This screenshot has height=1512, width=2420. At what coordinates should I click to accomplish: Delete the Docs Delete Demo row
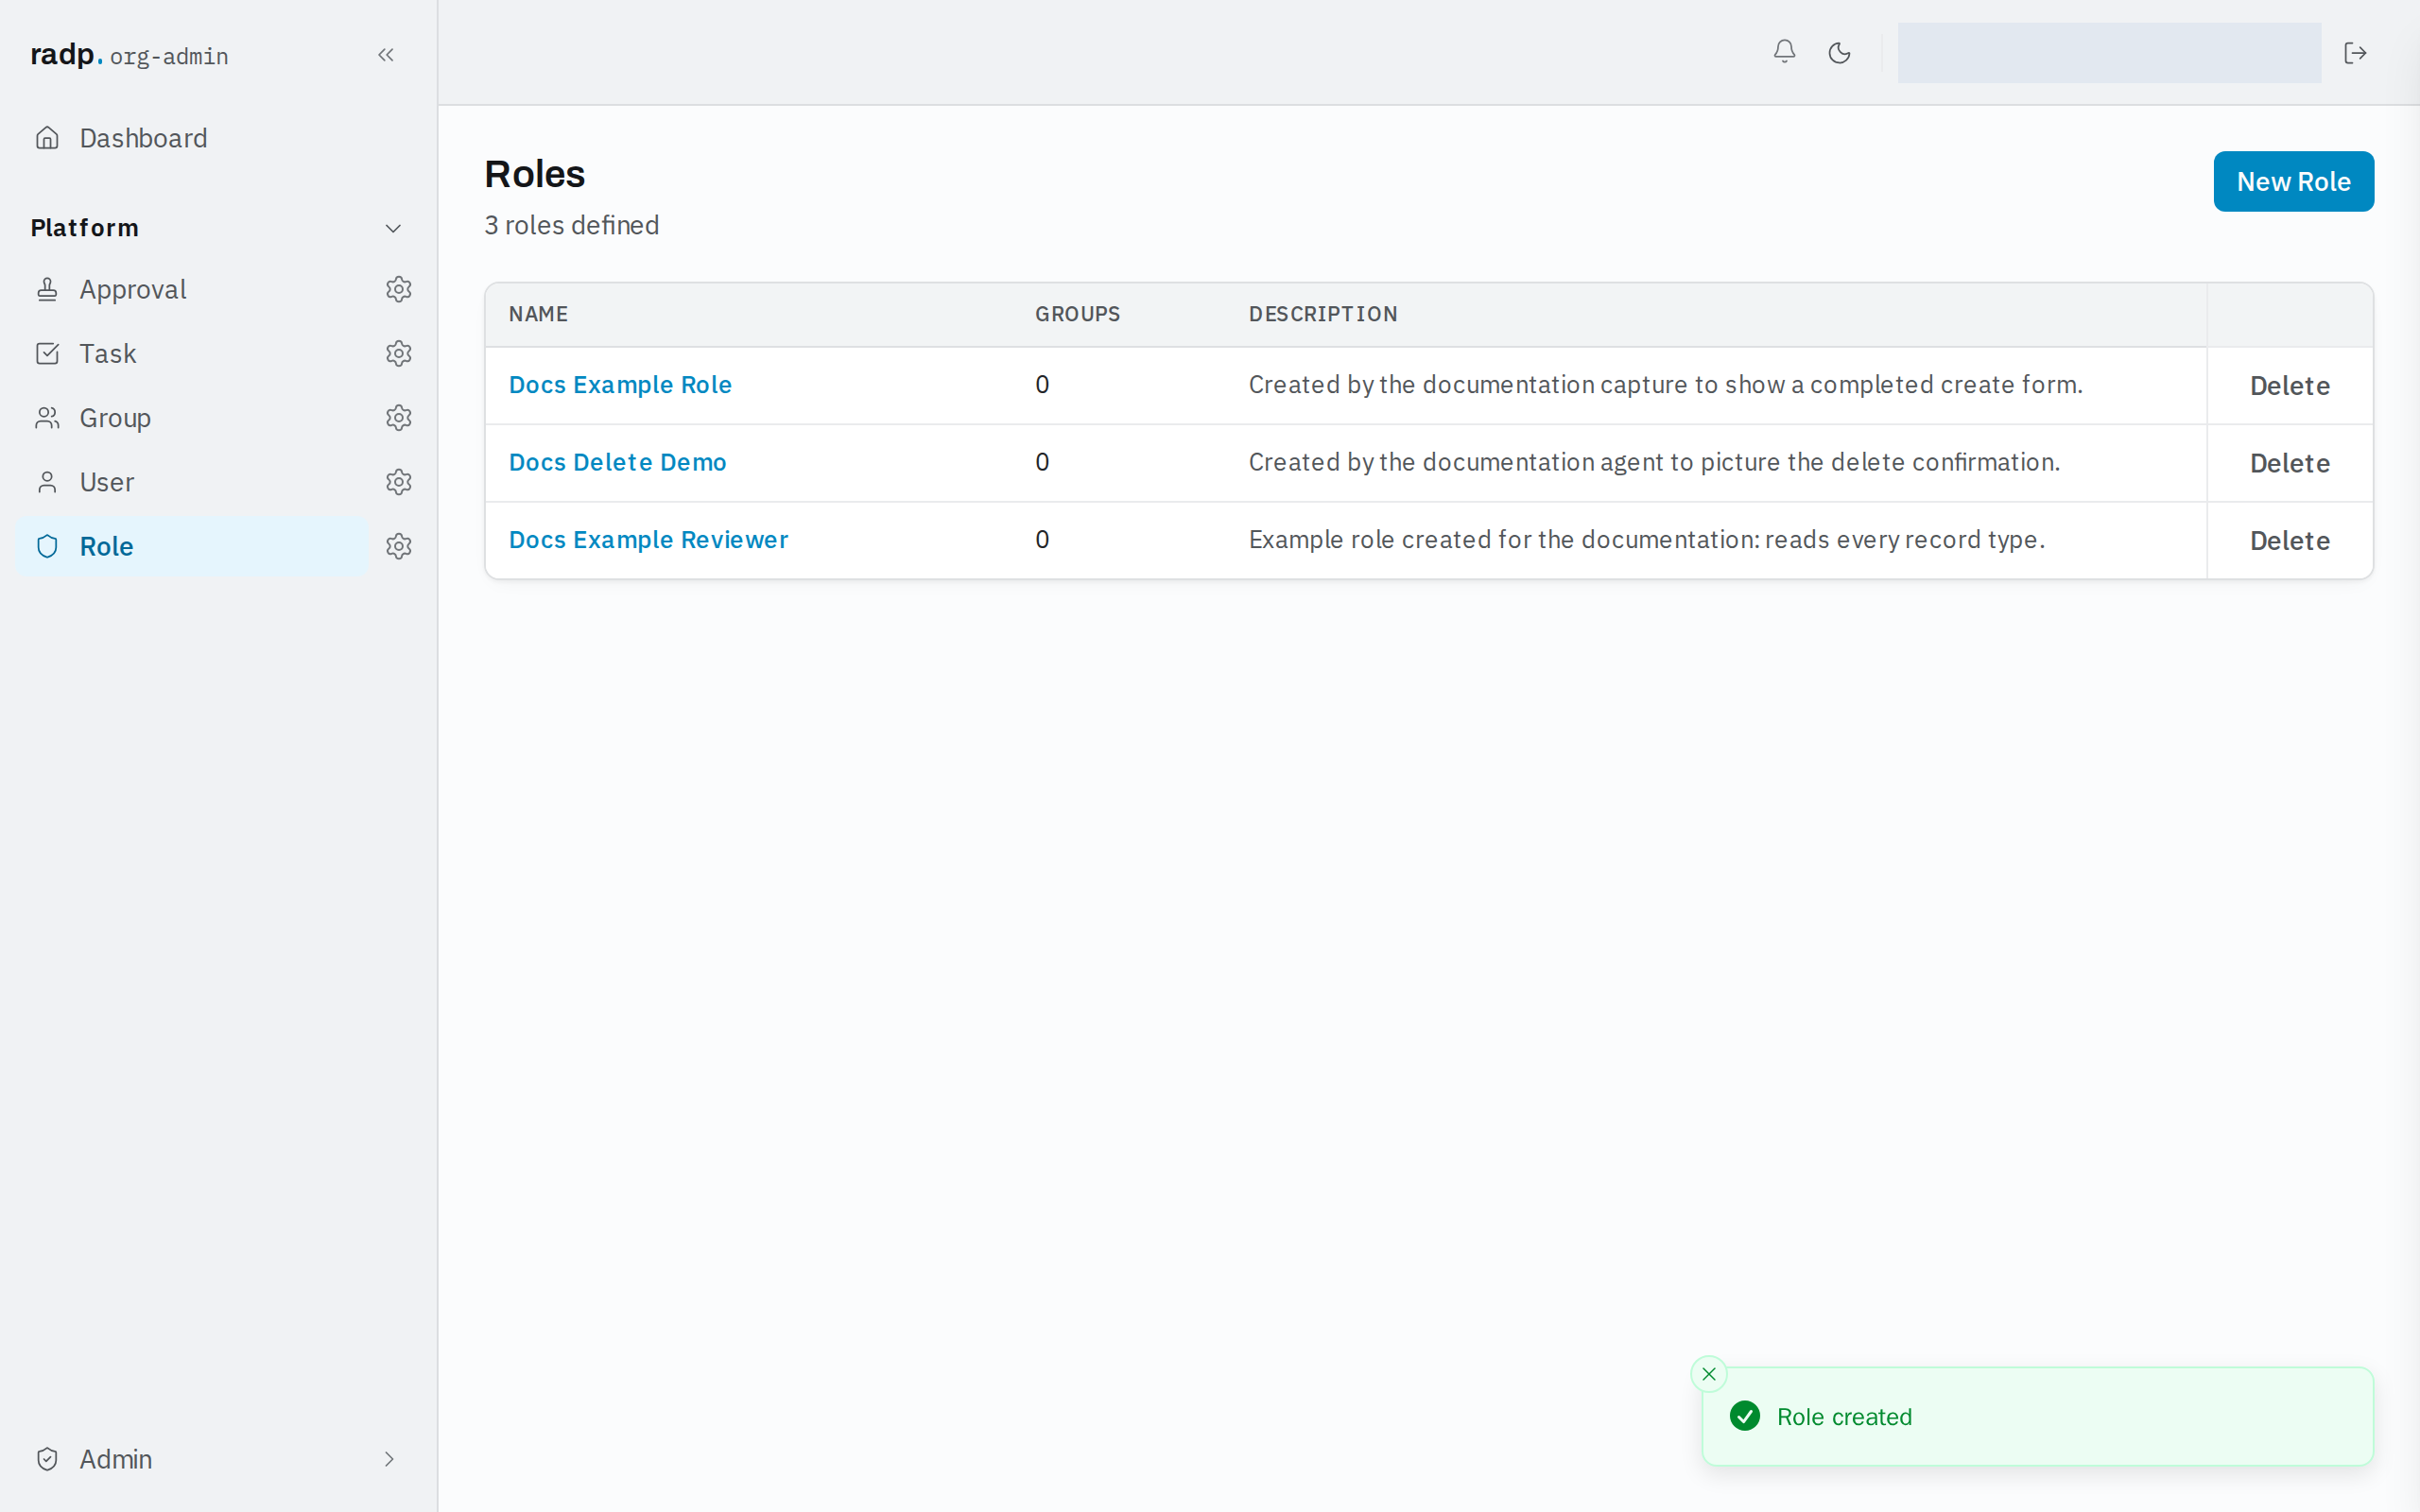point(2289,463)
